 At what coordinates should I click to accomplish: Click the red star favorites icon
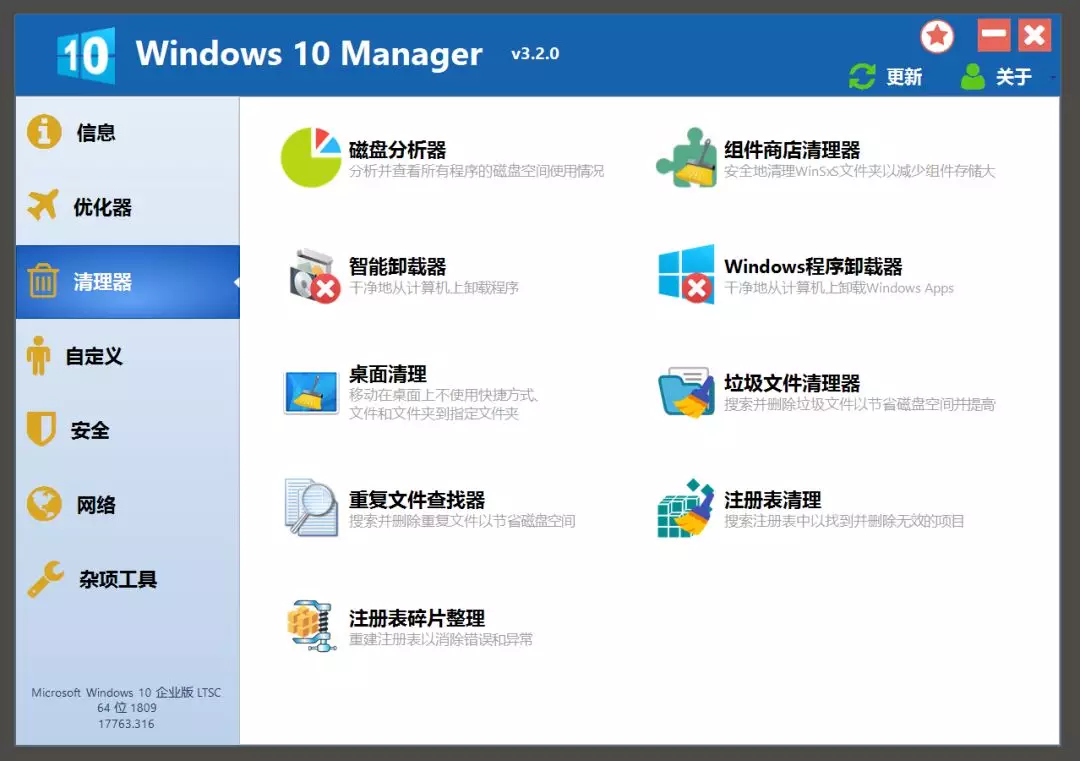937,37
